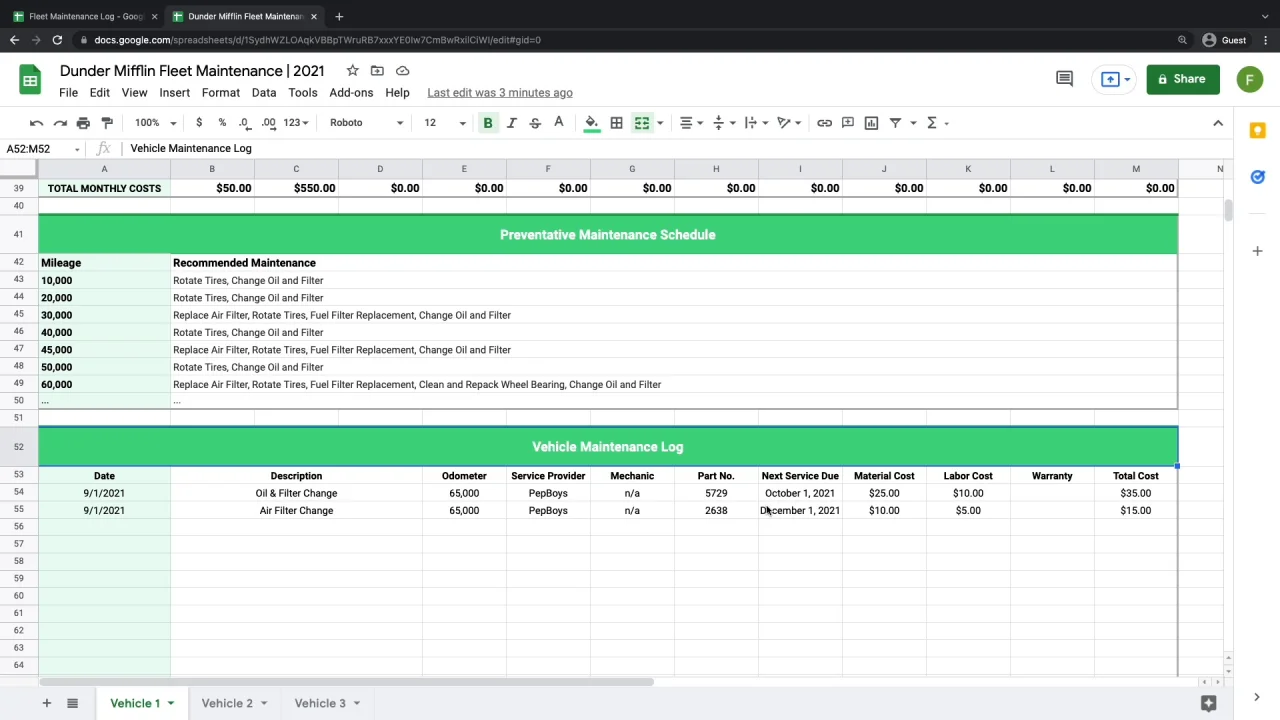Image resolution: width=1280 pixels, height=720 pixels.
Task: Redo the last action
Action: click(x=60, y=123)
